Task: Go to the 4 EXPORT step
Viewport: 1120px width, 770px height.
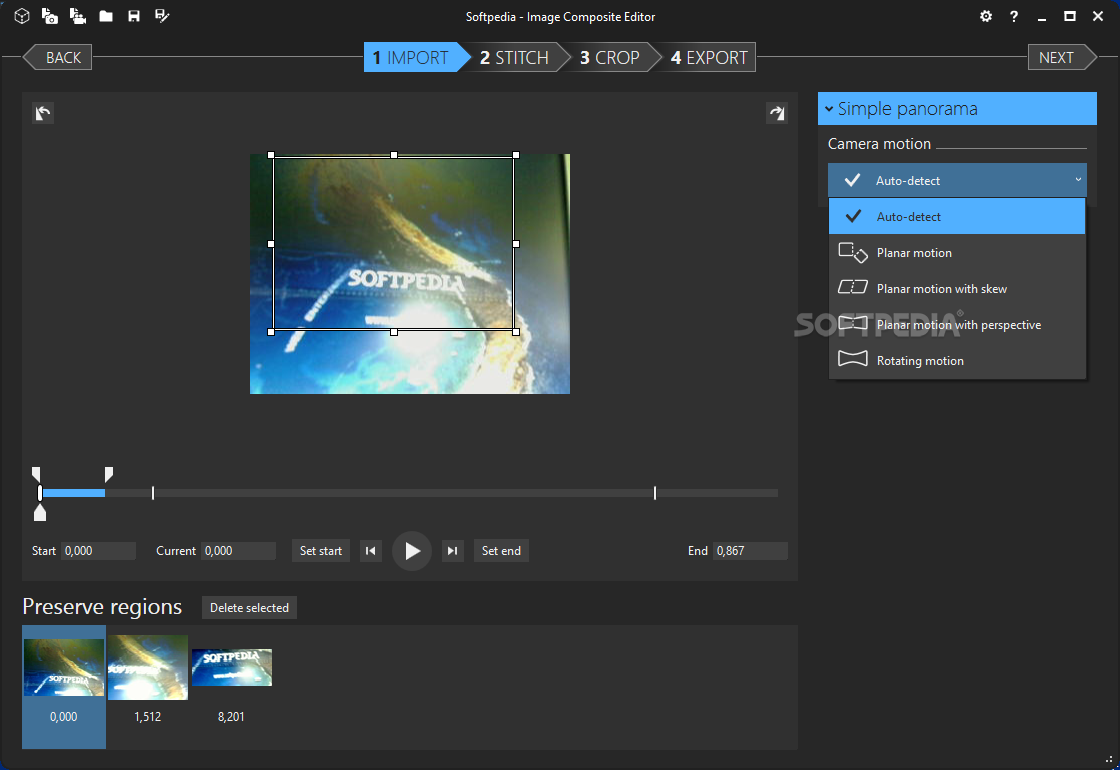Action: pos(709,57)
